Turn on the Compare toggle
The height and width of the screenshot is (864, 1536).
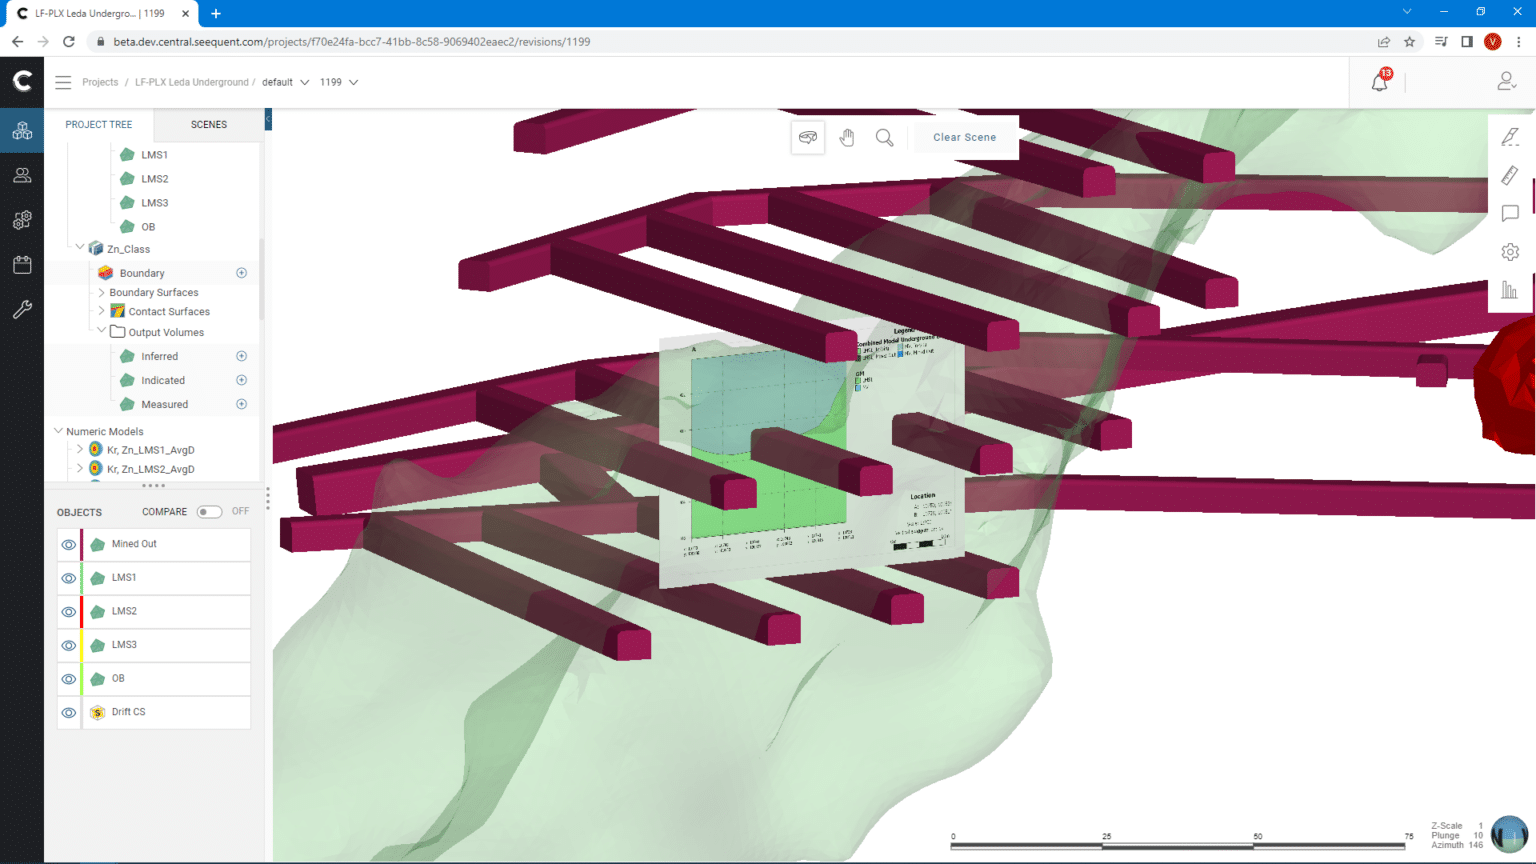210,511
